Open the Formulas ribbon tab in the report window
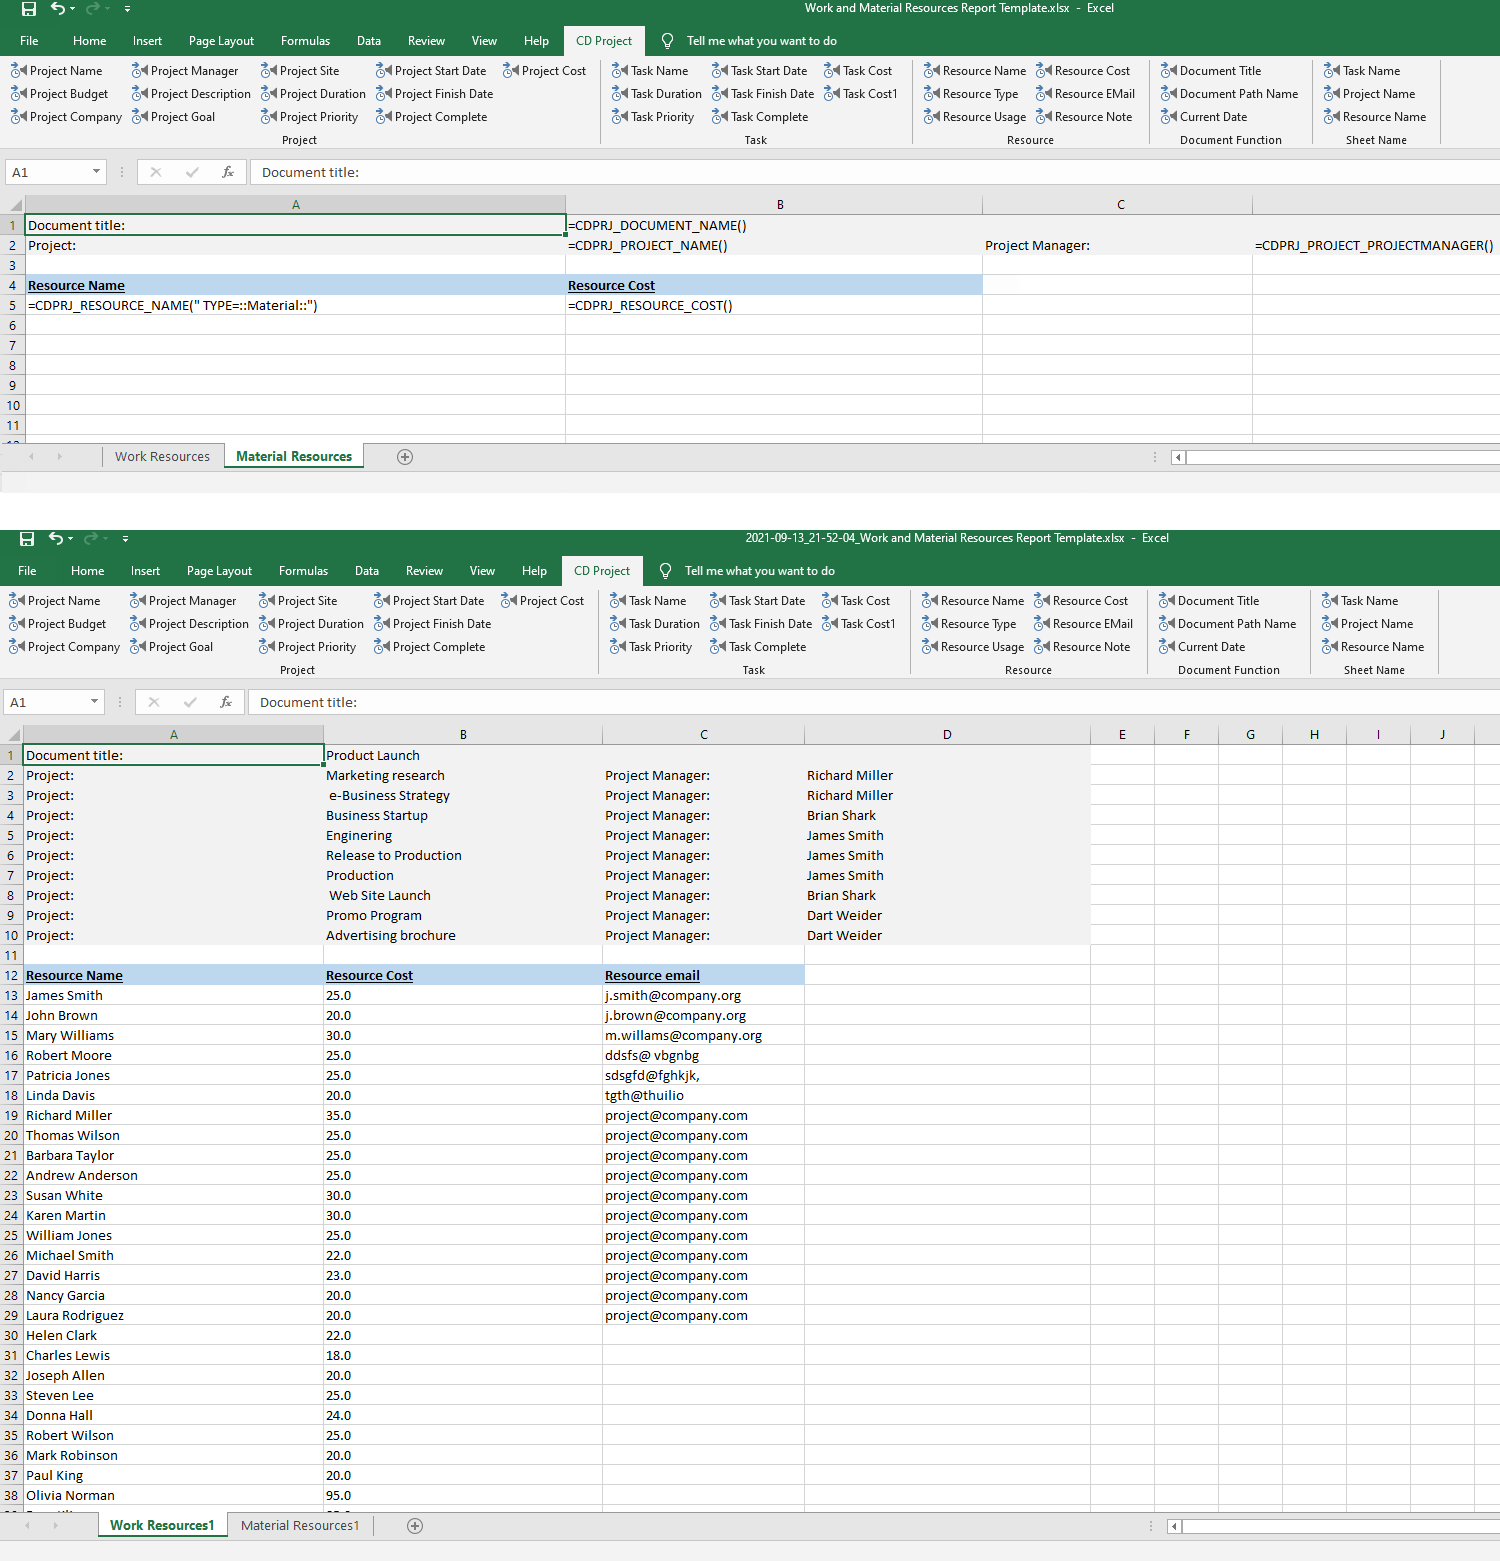 pos(303,571)
